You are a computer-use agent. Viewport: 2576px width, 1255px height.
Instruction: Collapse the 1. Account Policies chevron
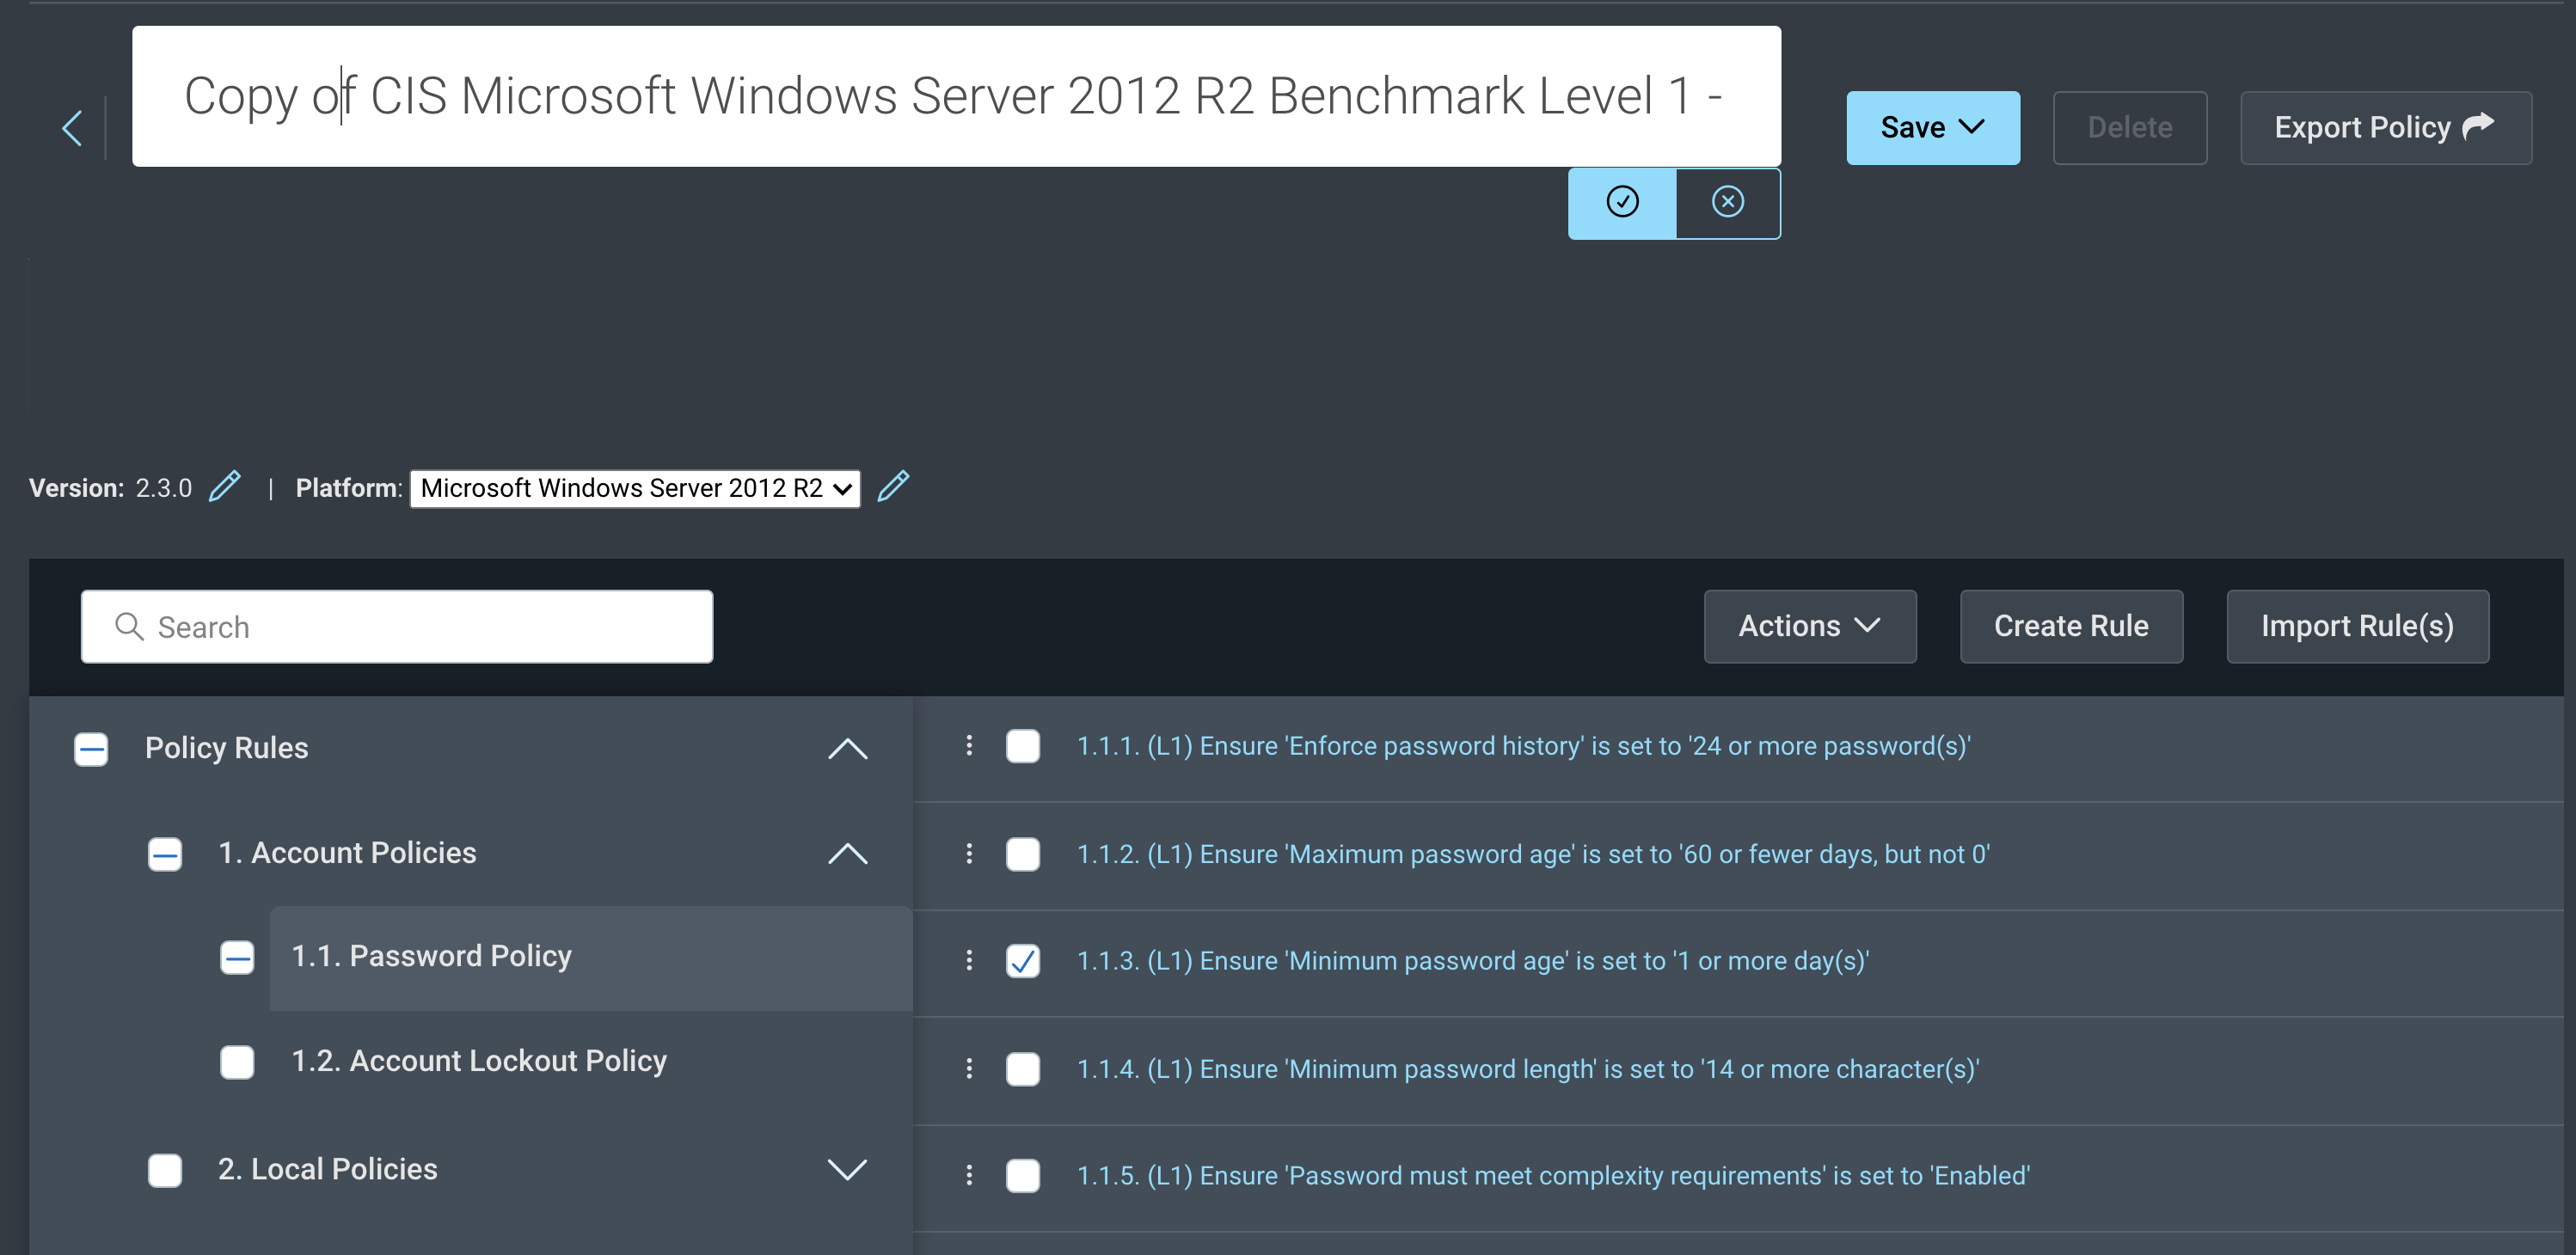847,853
